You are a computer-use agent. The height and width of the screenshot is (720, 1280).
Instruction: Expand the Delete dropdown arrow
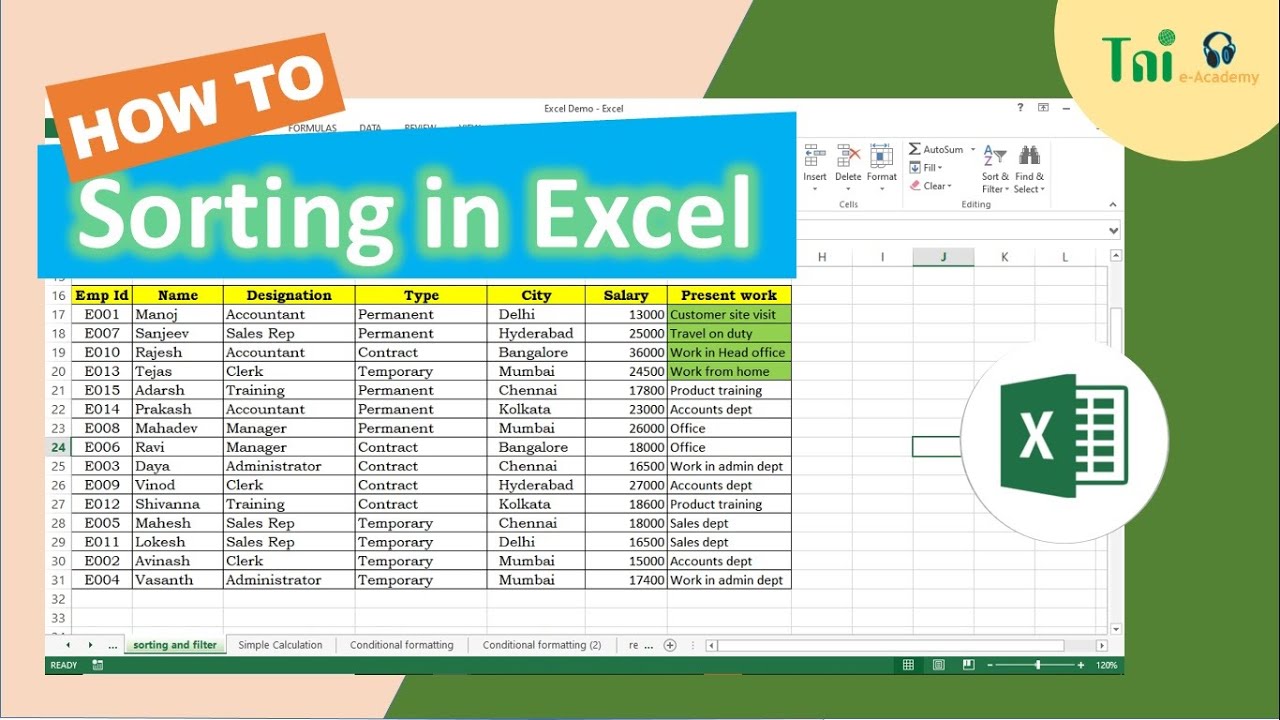848,190
